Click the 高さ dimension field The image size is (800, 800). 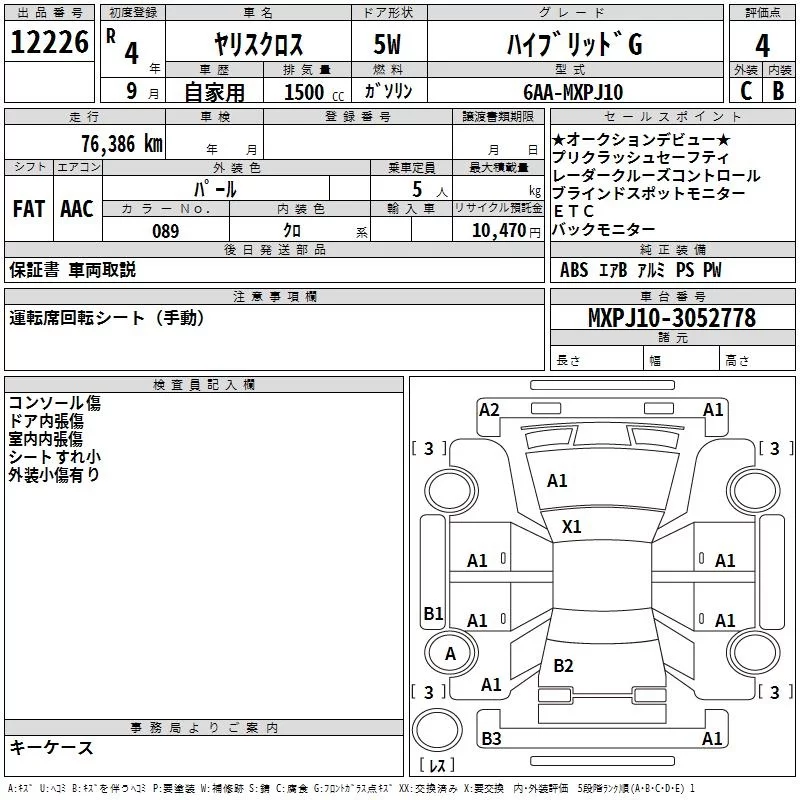pyautogui.click(x=757, y=360)
